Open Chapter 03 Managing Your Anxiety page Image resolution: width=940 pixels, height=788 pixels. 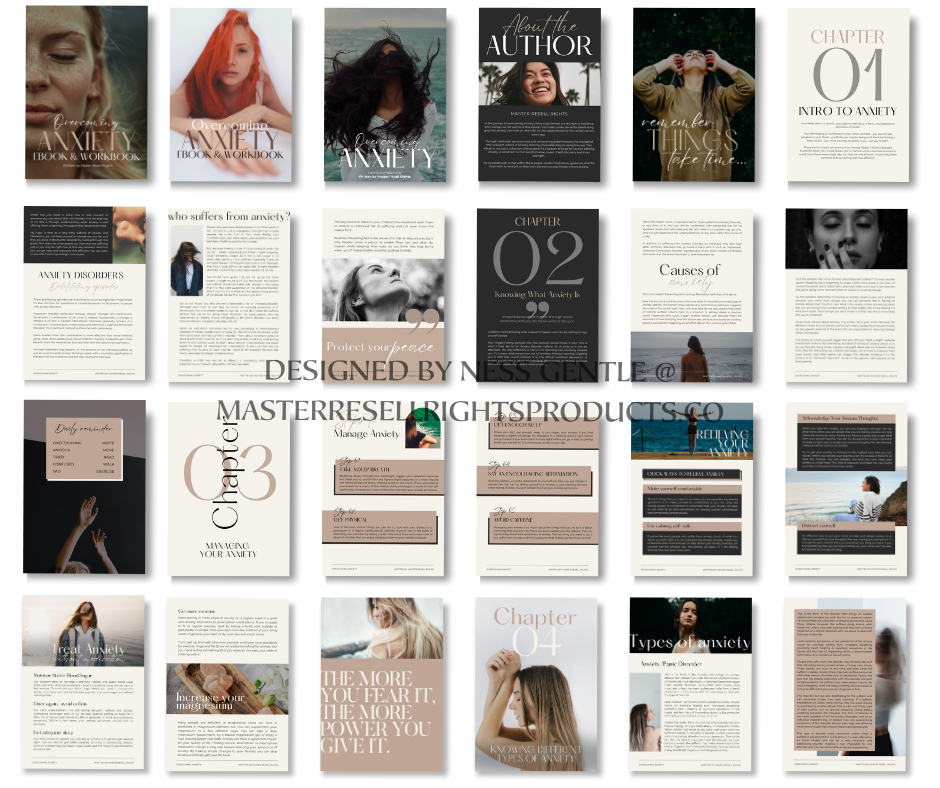point(232,488)
